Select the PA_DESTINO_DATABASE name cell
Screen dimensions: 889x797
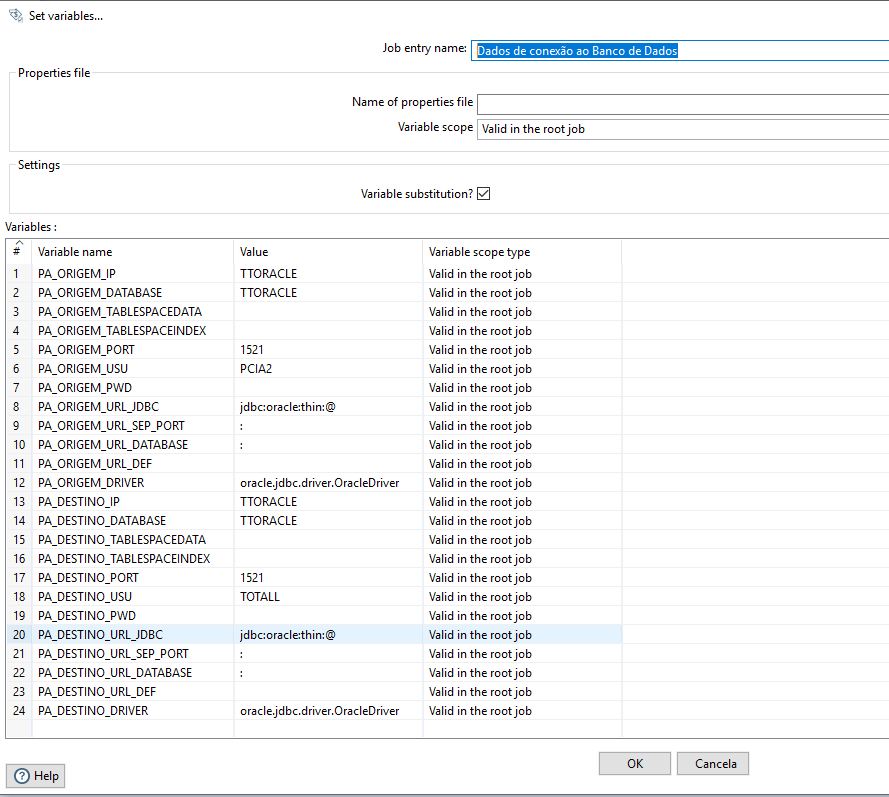(133, 520)
